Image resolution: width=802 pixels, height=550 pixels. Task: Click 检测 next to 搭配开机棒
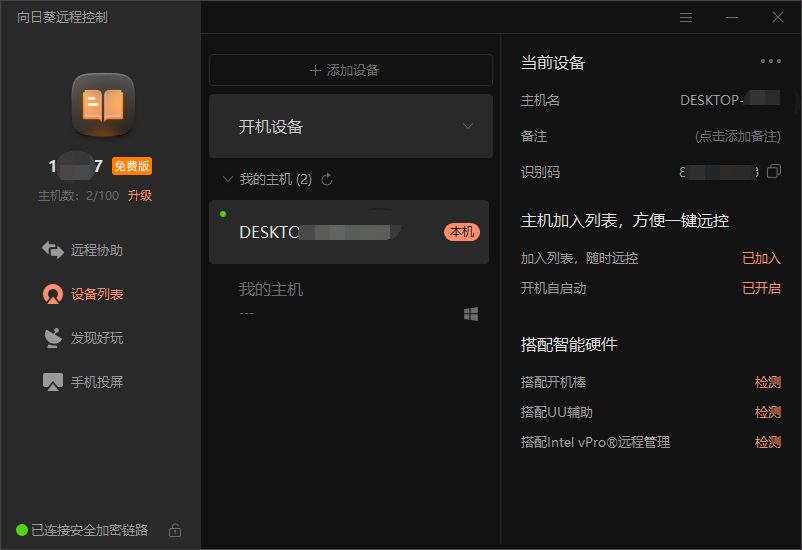[x=767, y=382]
